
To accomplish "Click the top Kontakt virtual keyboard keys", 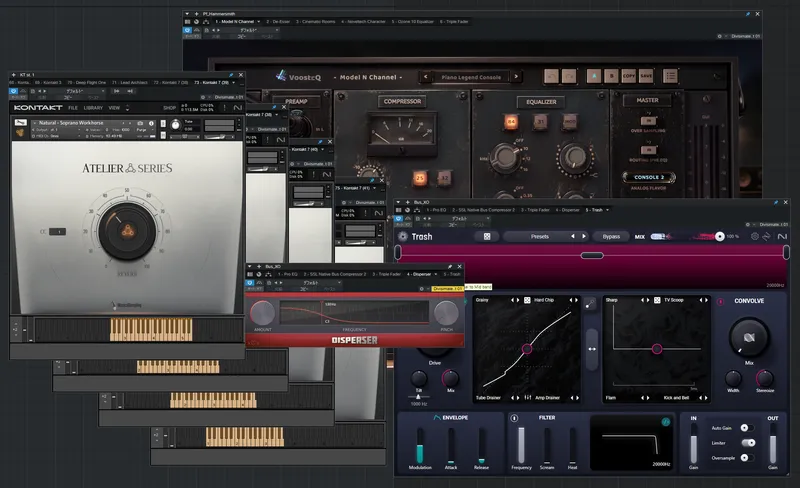I will click(x=151, y=330).
